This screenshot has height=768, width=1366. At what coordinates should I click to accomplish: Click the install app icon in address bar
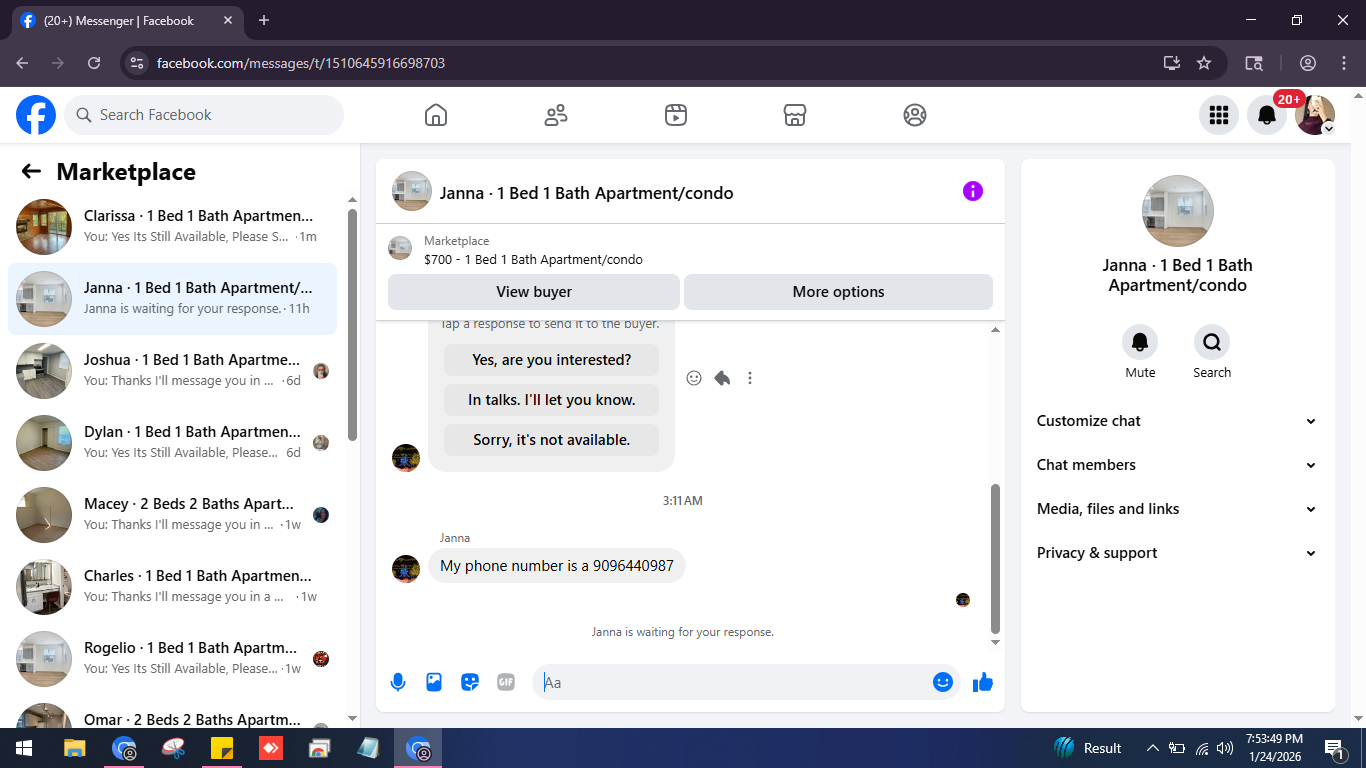tap(1172, 63)
